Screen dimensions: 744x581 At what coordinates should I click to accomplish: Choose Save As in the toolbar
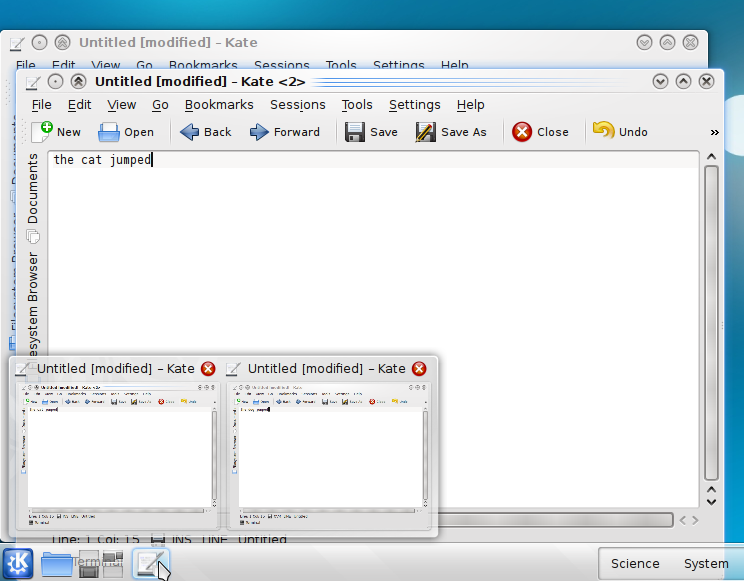coord(451,132)
